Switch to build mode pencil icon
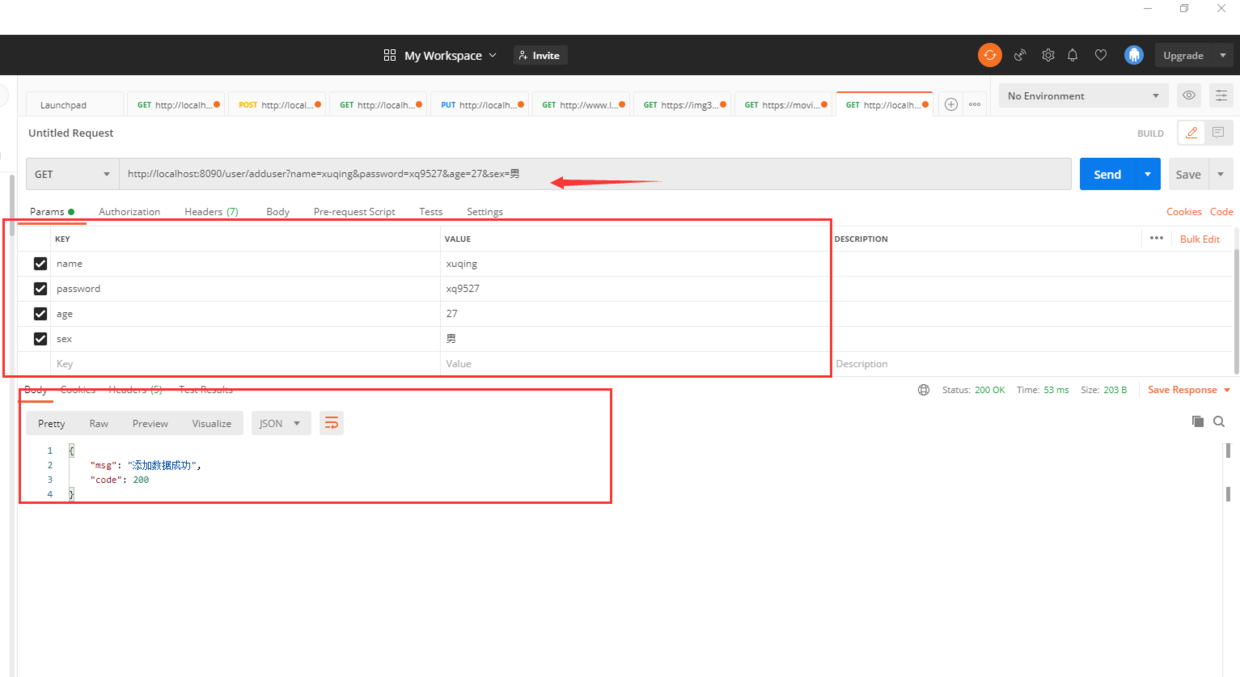Viewport: 1240px width, 677px height. click(x=1191, y=133)
